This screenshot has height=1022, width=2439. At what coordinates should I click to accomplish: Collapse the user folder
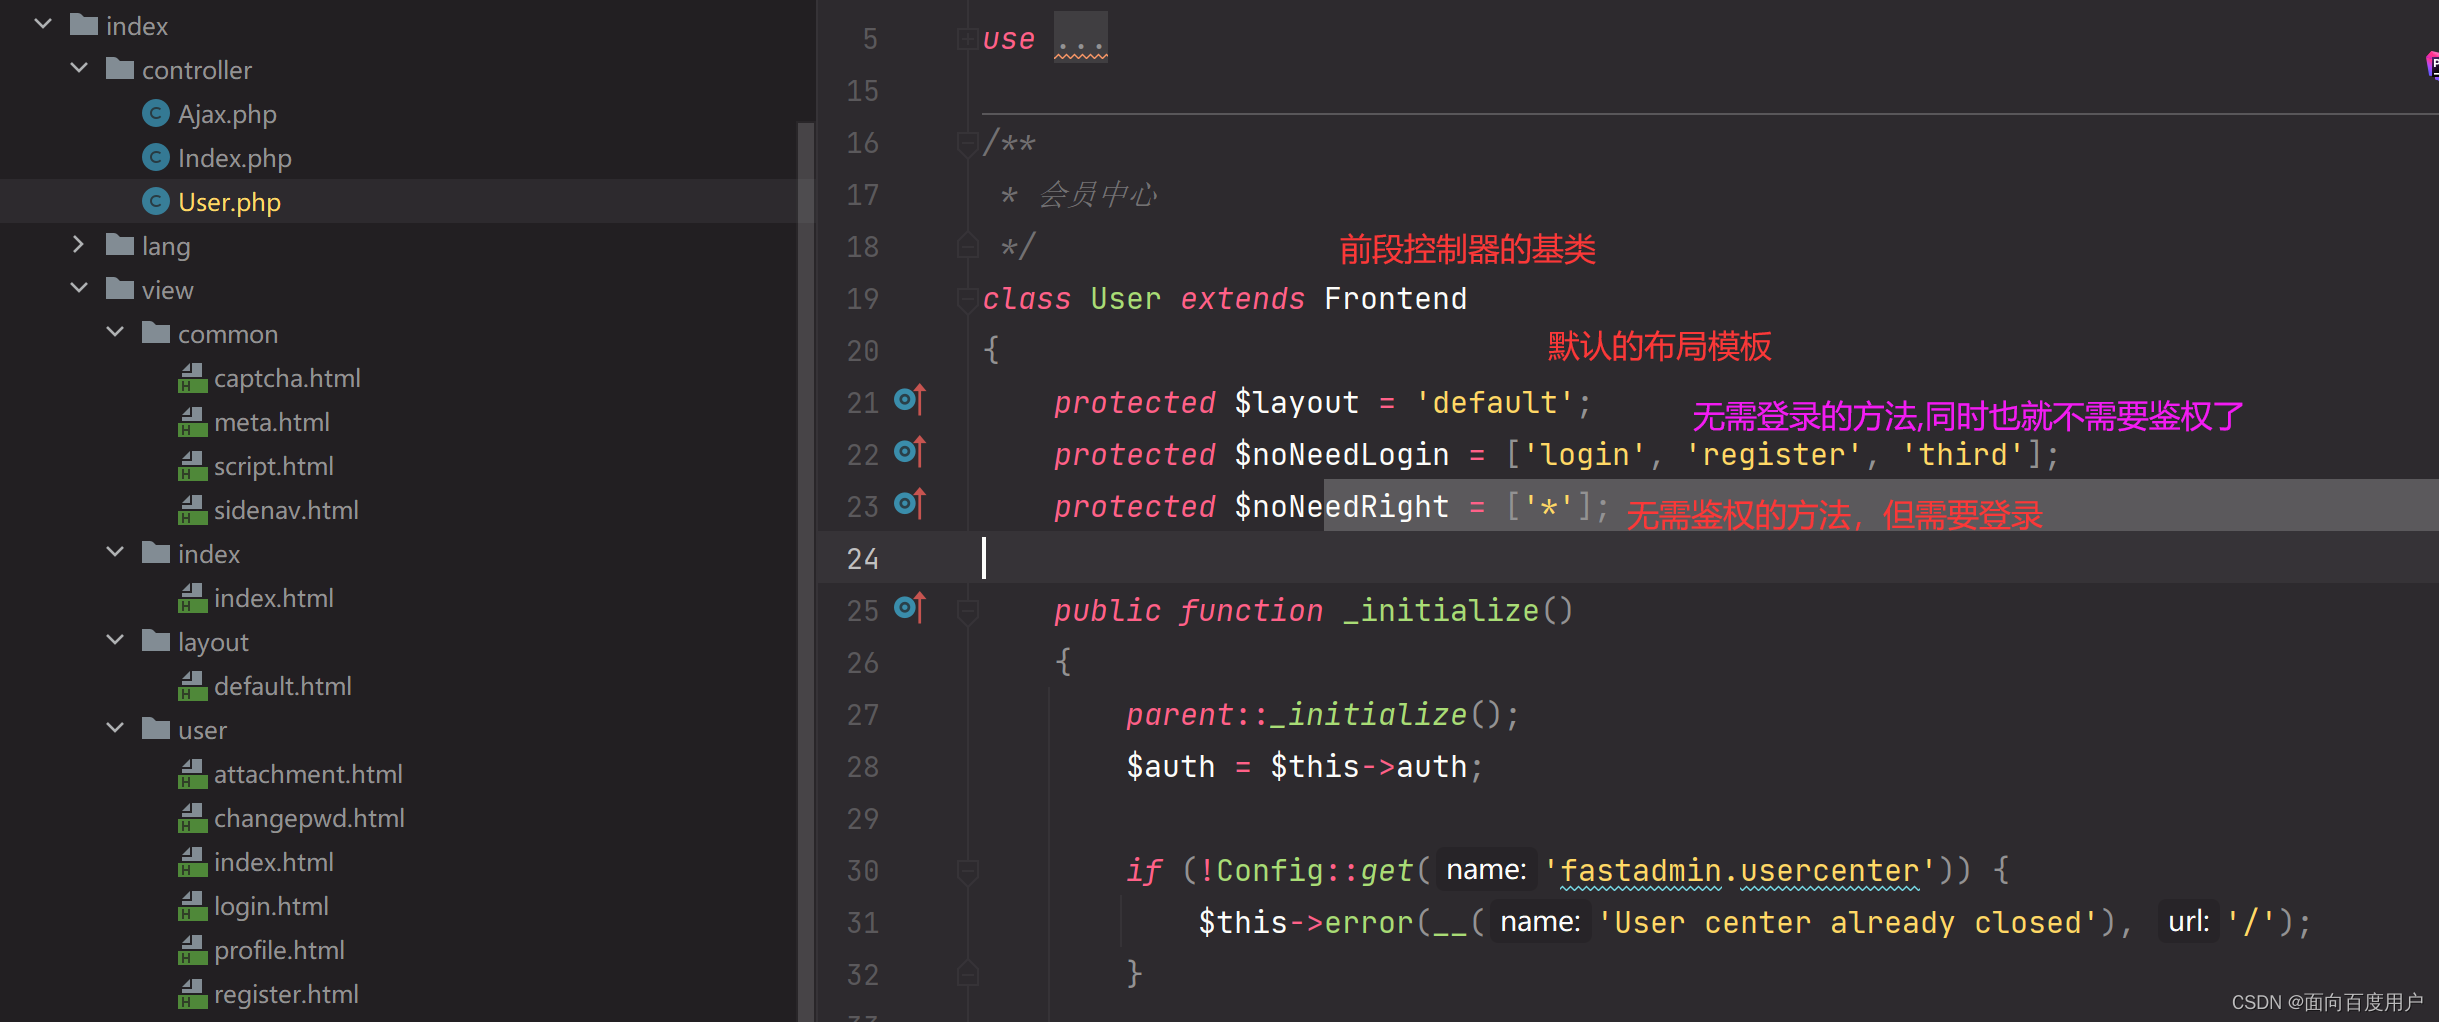[115, 728]
